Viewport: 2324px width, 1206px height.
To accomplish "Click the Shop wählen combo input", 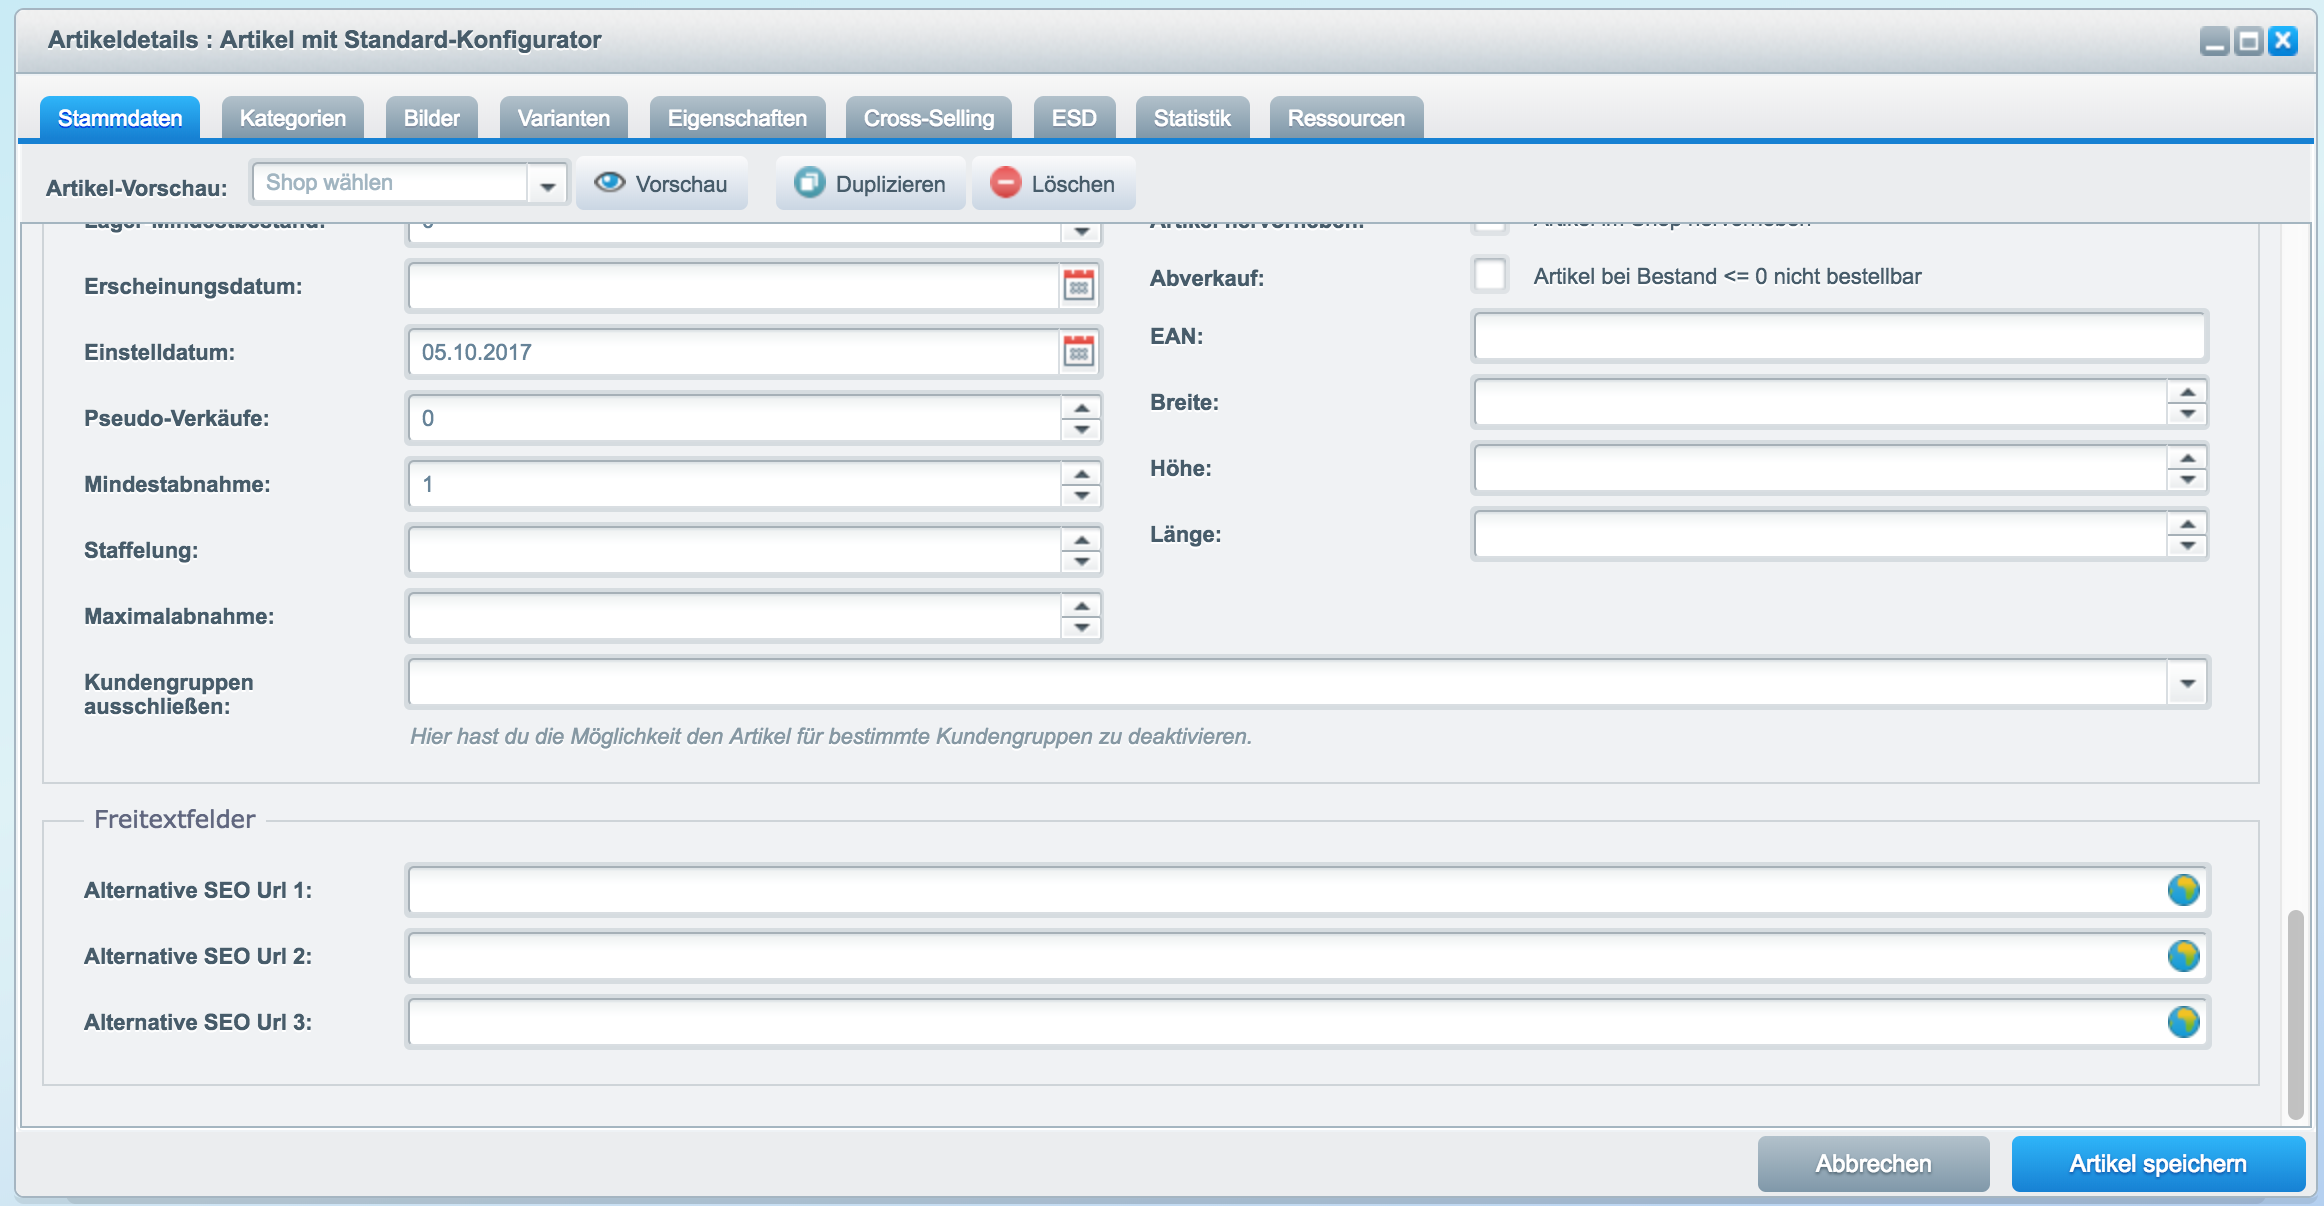I will (390, 183).
